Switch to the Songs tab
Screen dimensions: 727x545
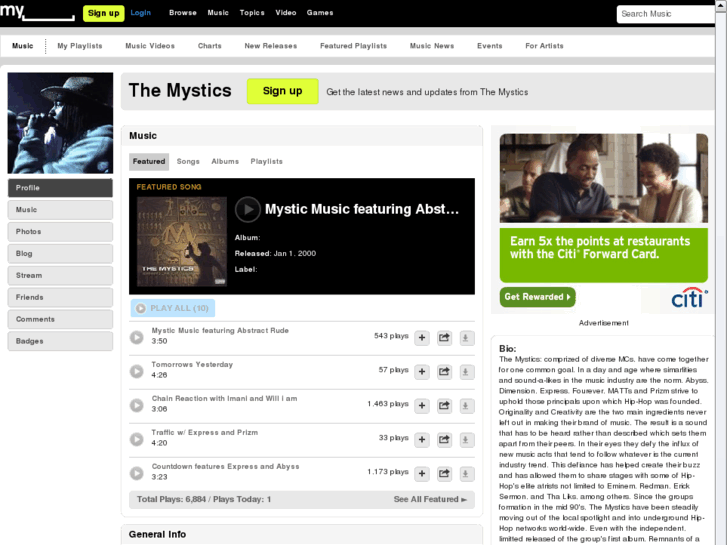click(188, 161)
